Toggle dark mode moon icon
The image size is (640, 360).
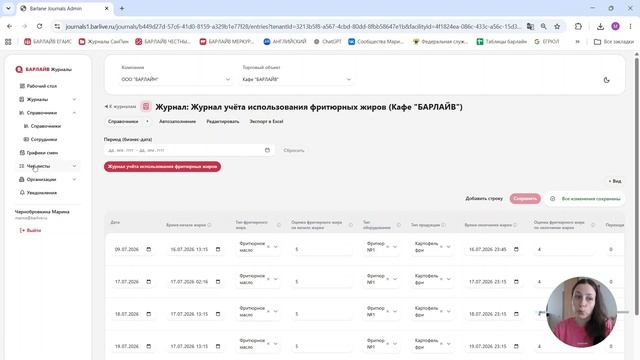(x=607, y=80)
